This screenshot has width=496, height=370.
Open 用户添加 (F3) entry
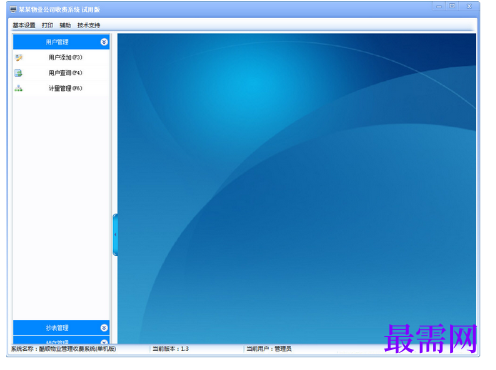[61, 57]
